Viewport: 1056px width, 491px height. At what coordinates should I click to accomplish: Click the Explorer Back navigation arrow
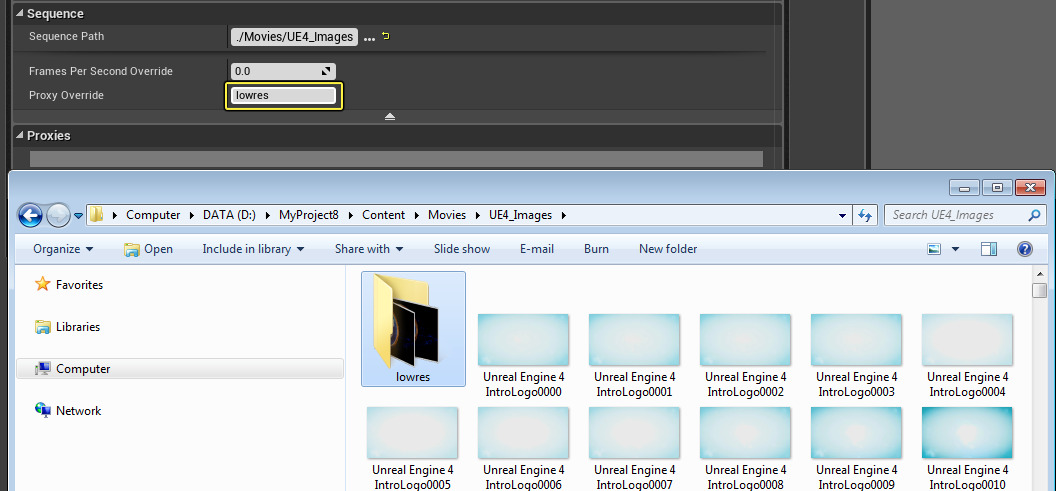30,215
